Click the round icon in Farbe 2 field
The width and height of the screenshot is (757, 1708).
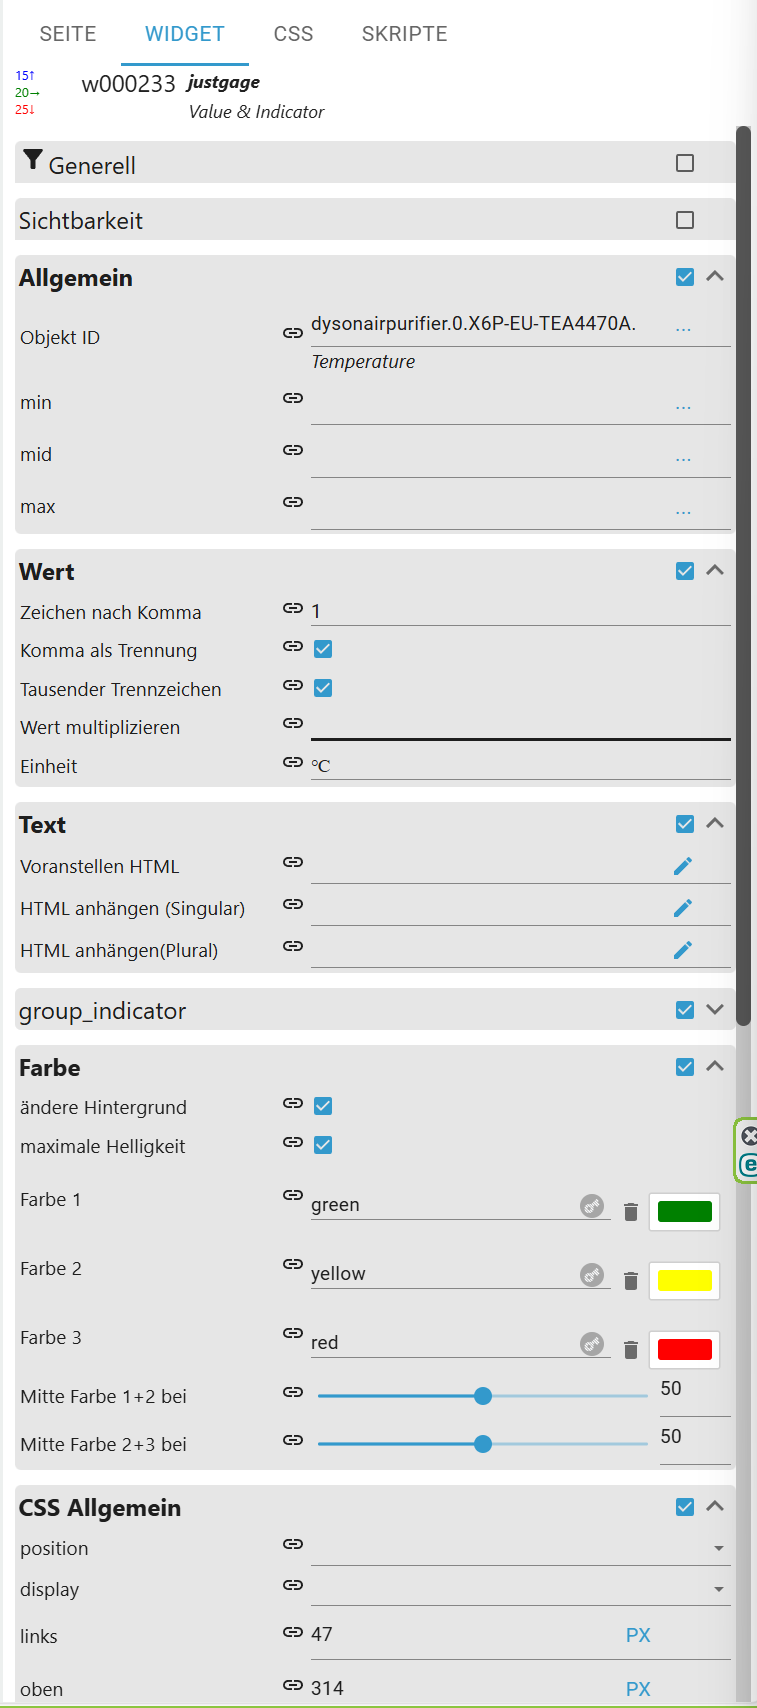tap(592, 1275)
